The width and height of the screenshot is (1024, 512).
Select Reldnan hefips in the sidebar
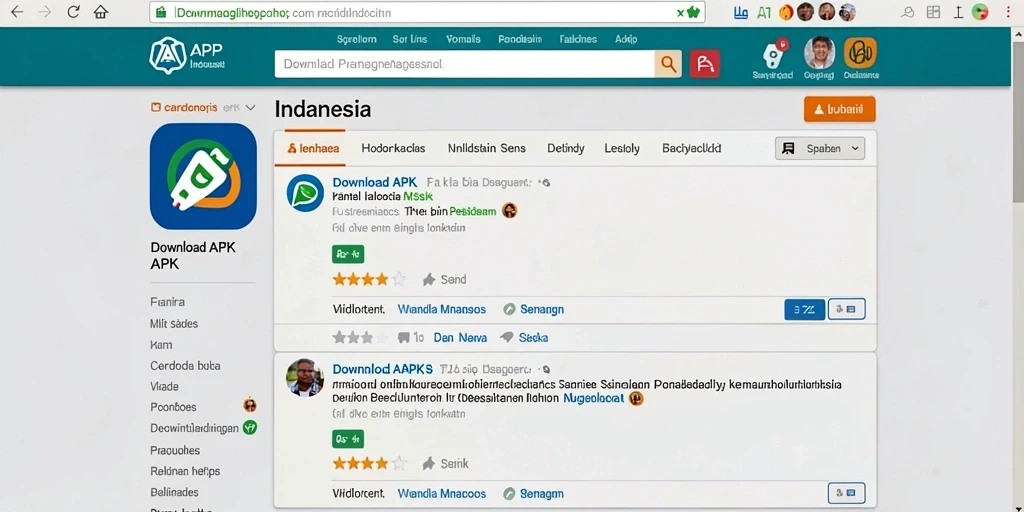185,471
